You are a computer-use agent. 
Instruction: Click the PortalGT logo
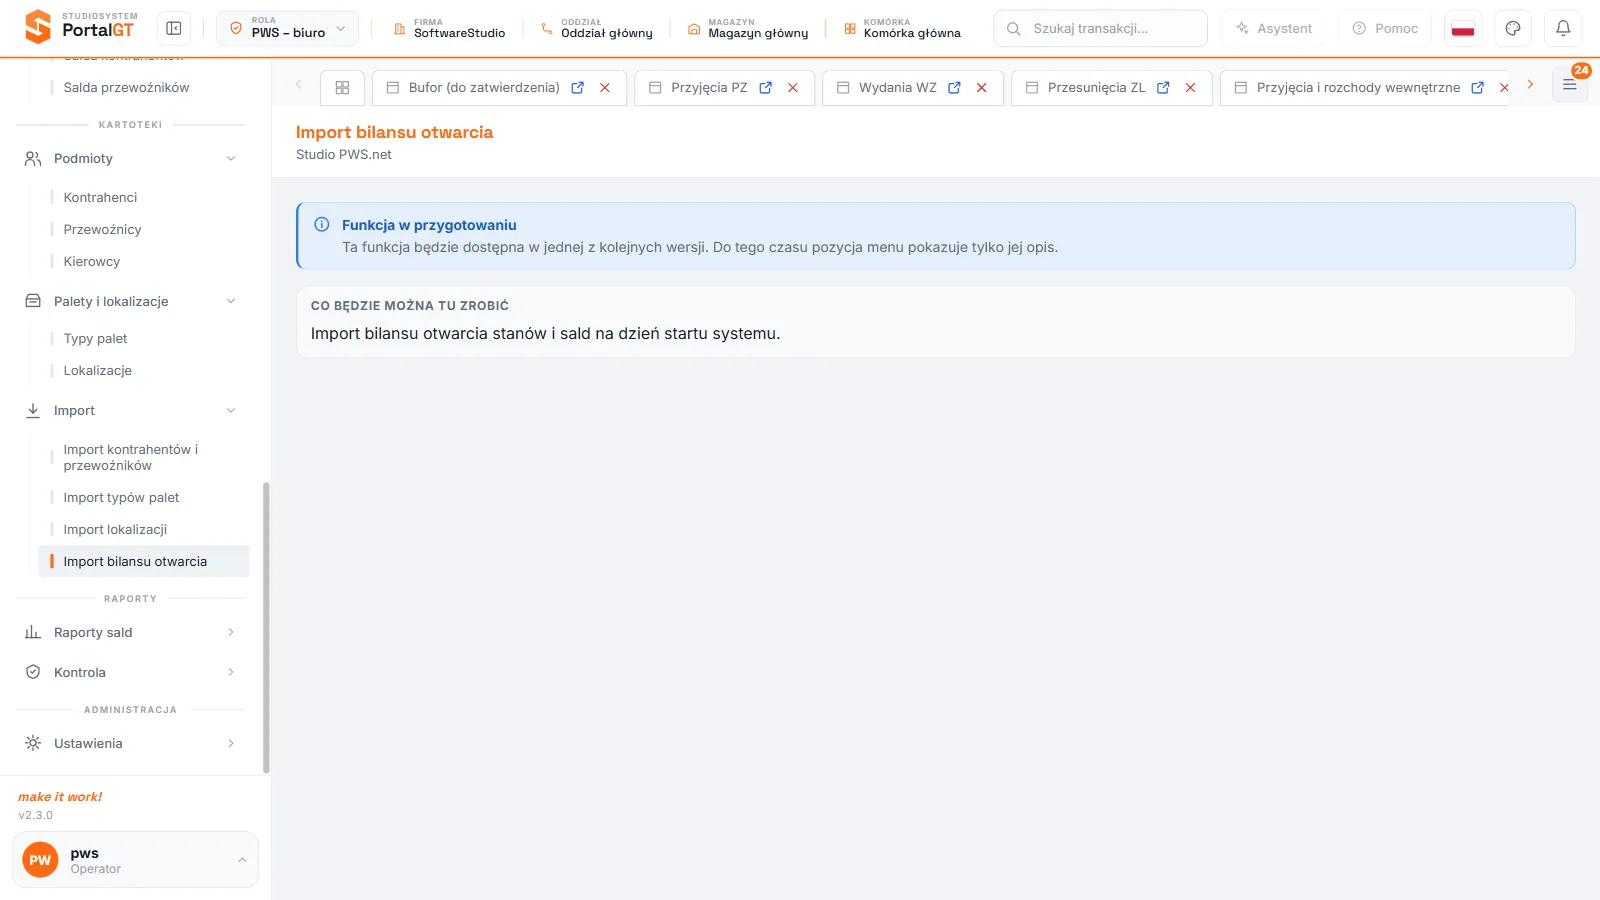click(81, 27)
